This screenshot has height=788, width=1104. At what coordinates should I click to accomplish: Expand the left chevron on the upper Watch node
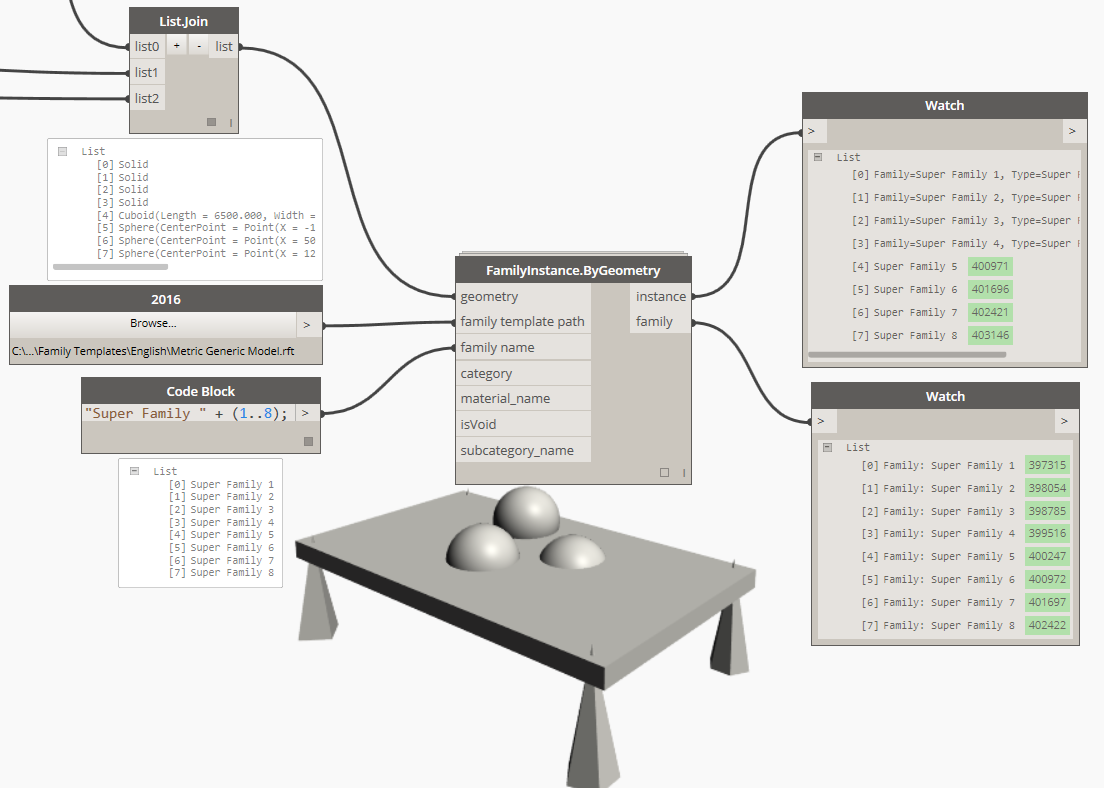[812, 130]
